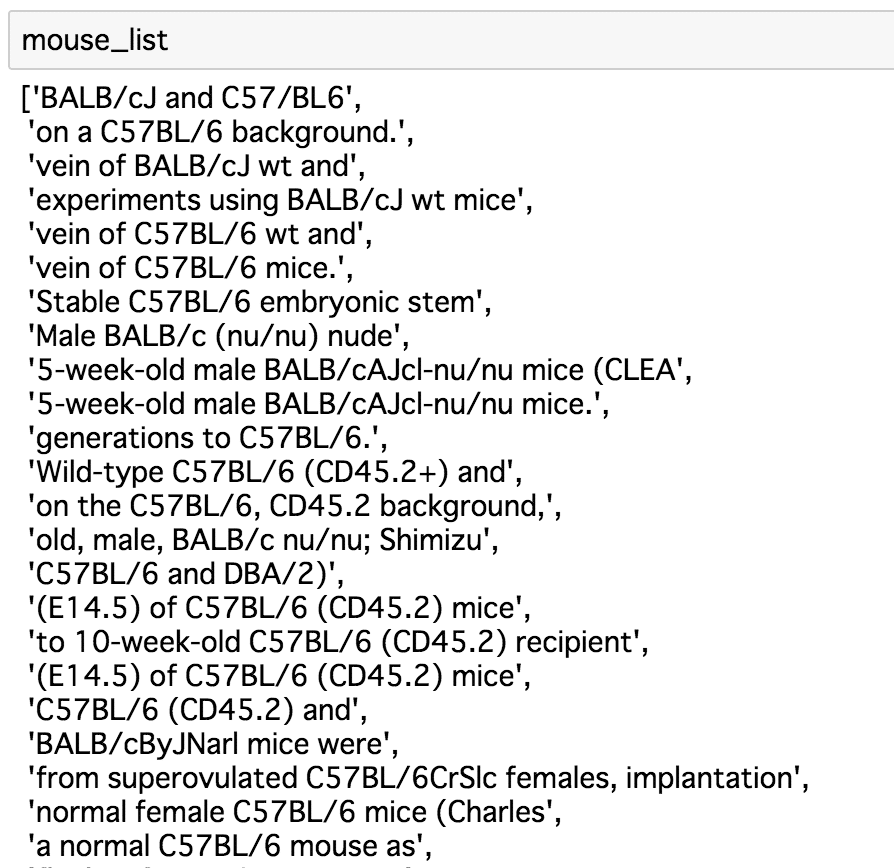The image size is (894, 868).
Task: Click the 'BALB/cJ and C57/BL6' output line
Action: point(191,98)
